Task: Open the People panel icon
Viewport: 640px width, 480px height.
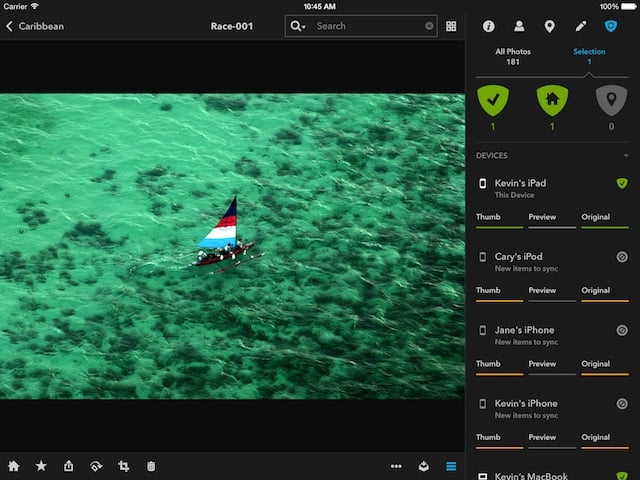Action: click(x=519, y=26)
